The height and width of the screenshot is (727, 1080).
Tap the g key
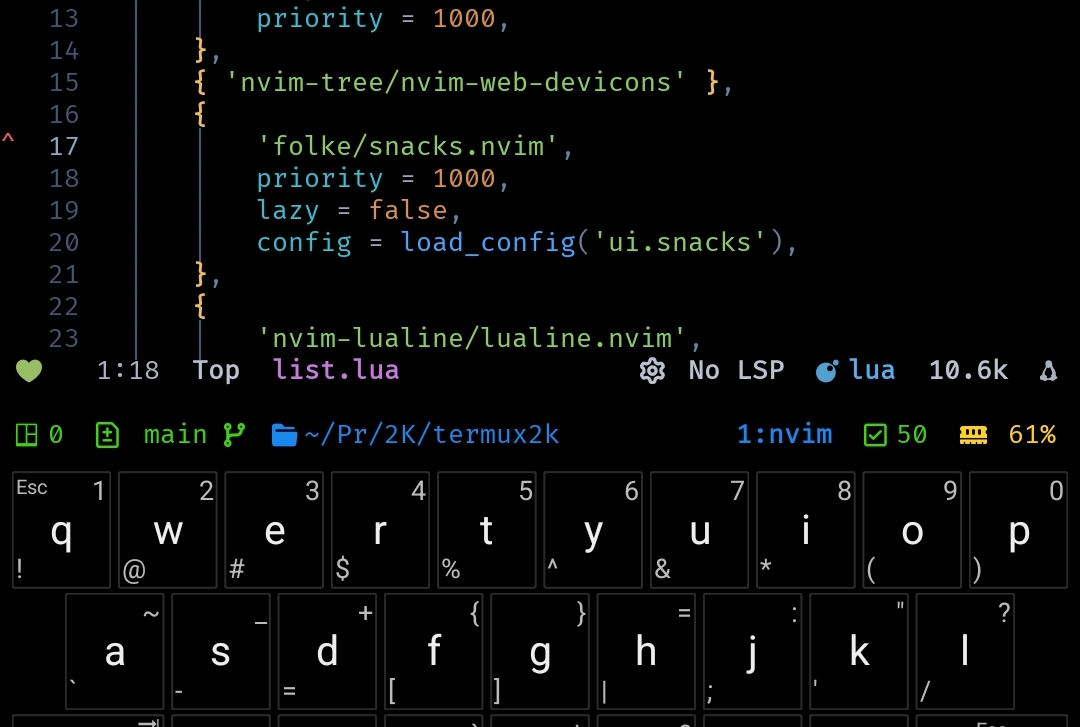(x=540, y=651)
